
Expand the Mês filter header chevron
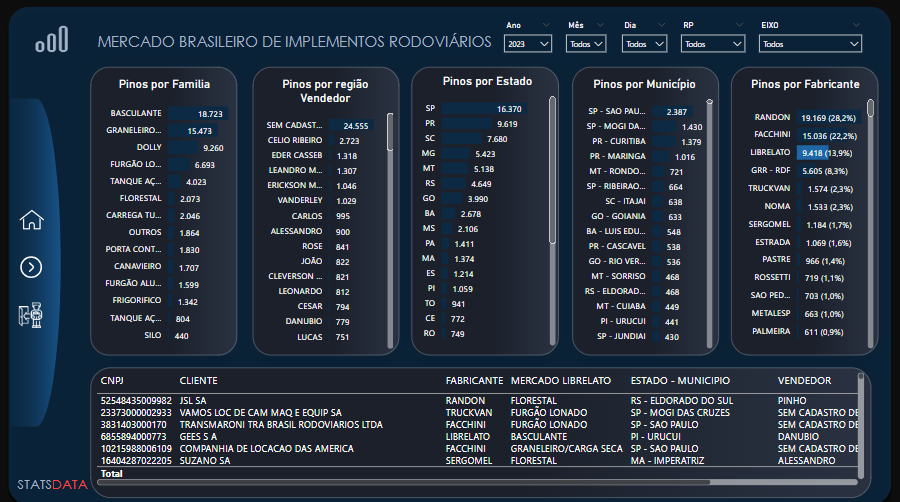[600, 25]
